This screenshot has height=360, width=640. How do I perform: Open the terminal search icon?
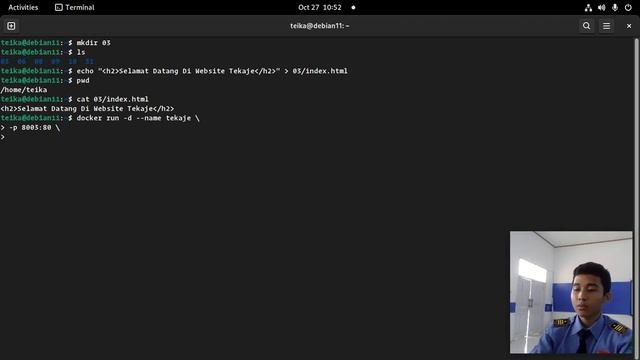tap(587, 26)
